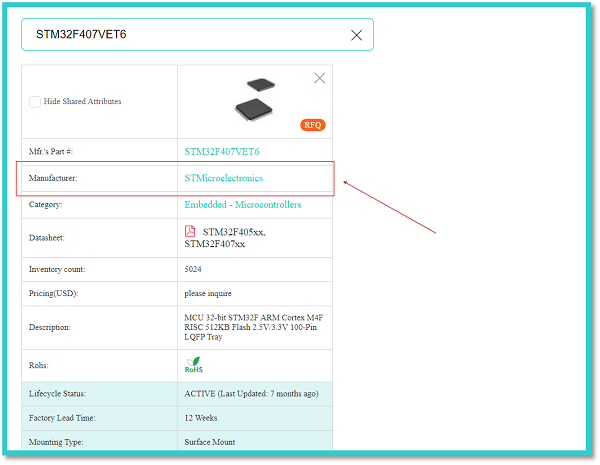Follow the Embedded - Microcontrollers category link
The image size is (600, 465).
242,205
